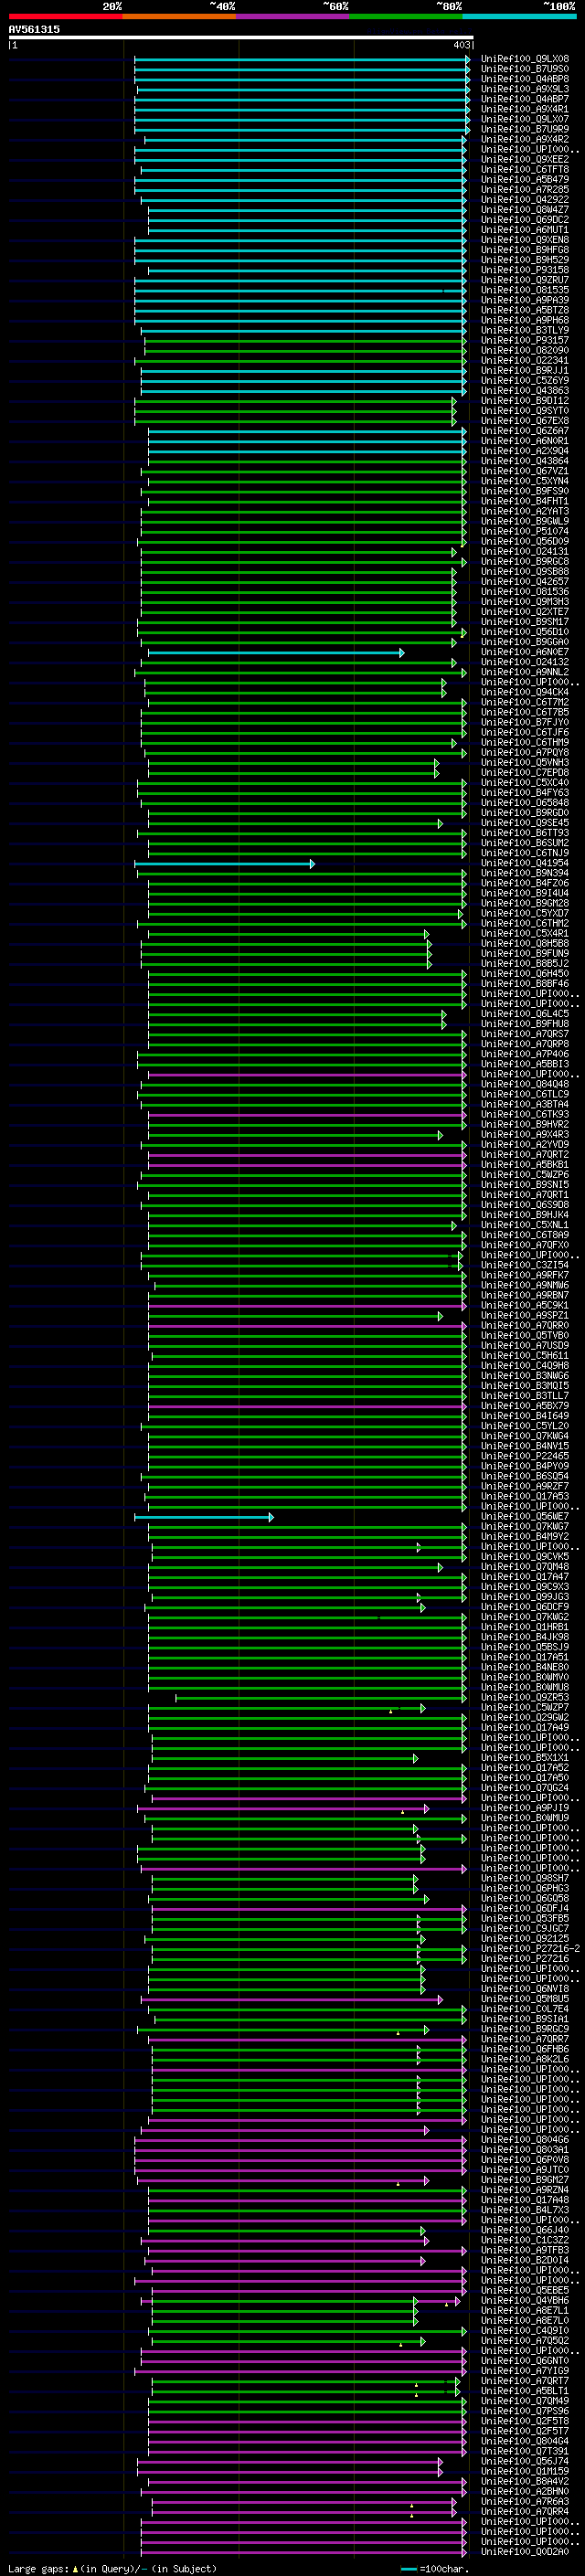The image size is (585, 2576).
Task: Select hit UniRef100_B9DI12
Action: coord(525,401)
